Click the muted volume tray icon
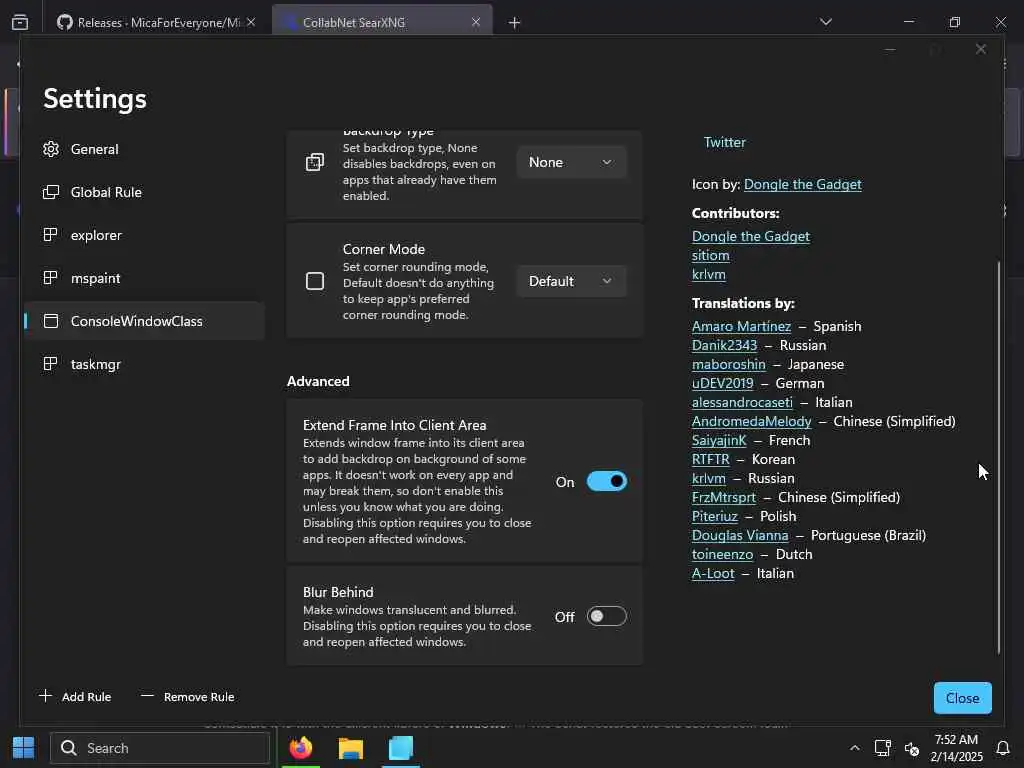 click(912, 748)
